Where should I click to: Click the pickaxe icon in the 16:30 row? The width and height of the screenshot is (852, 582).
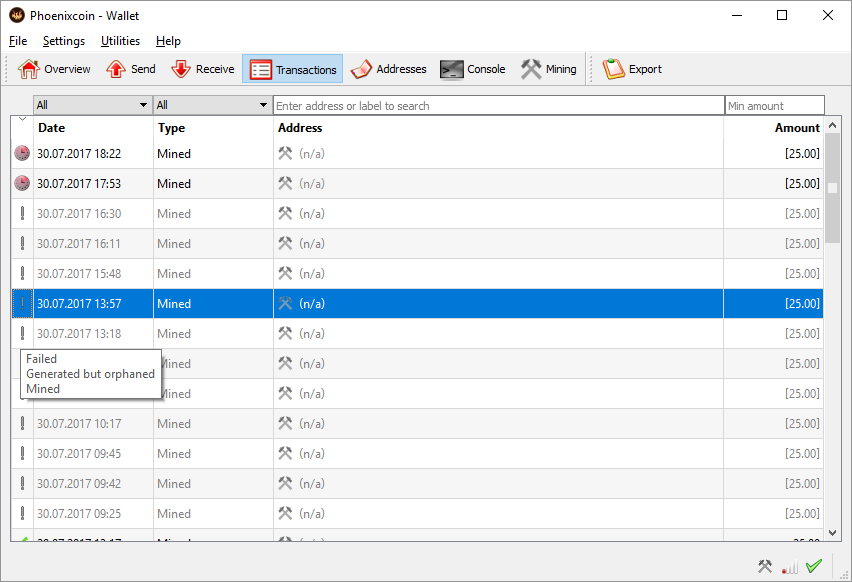click(285, 213)
